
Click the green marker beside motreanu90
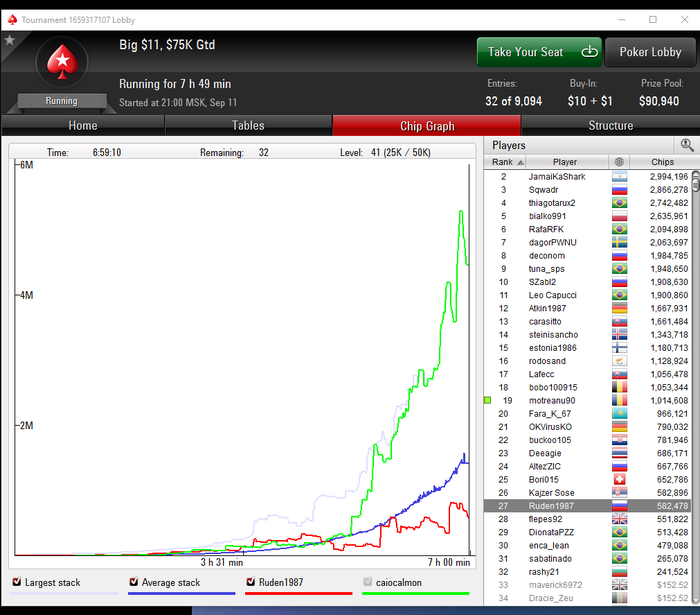[x=488, y=400]
